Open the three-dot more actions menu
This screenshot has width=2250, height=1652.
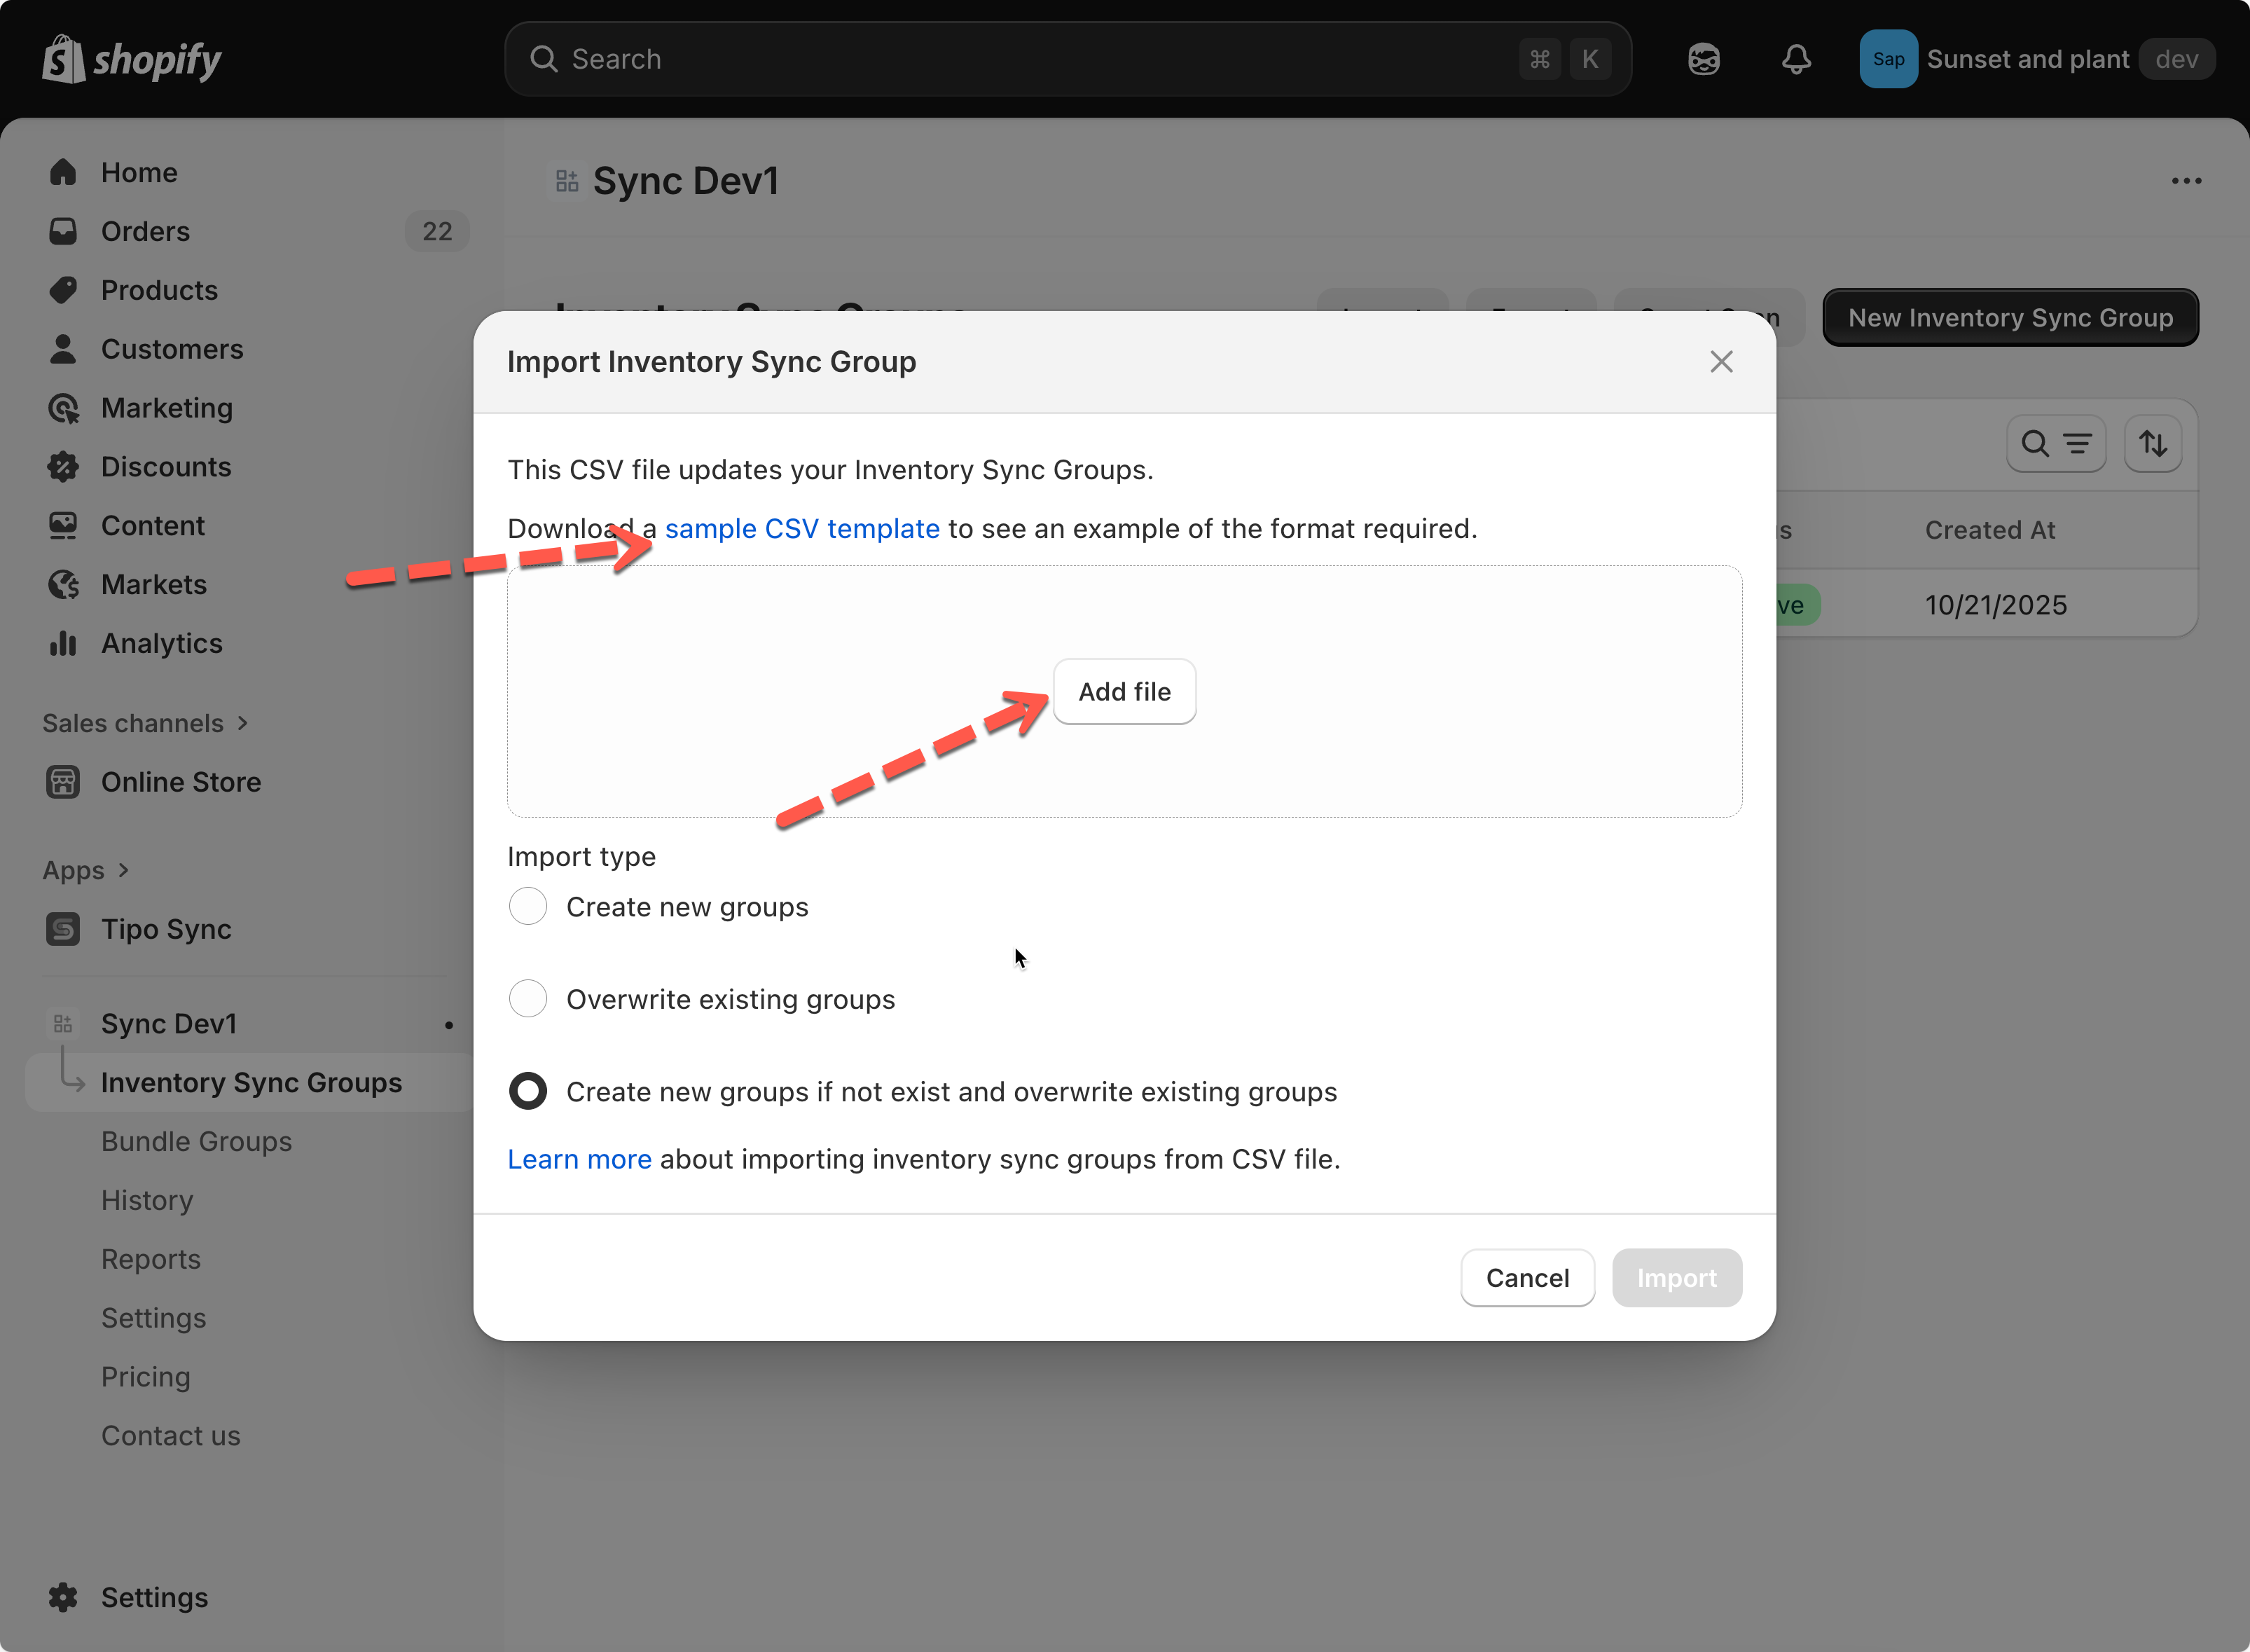coord(2186,181)
